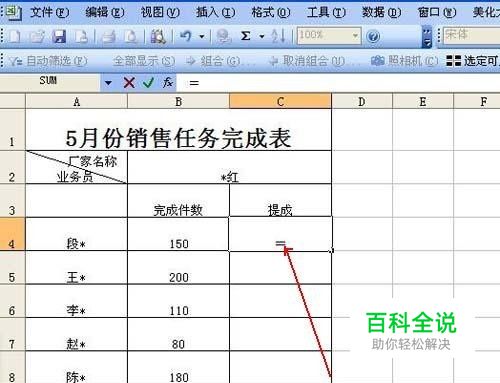Click title cell 5月份销售任务完成表
Screen dimensions: 500x383
(x=178, y=130)
